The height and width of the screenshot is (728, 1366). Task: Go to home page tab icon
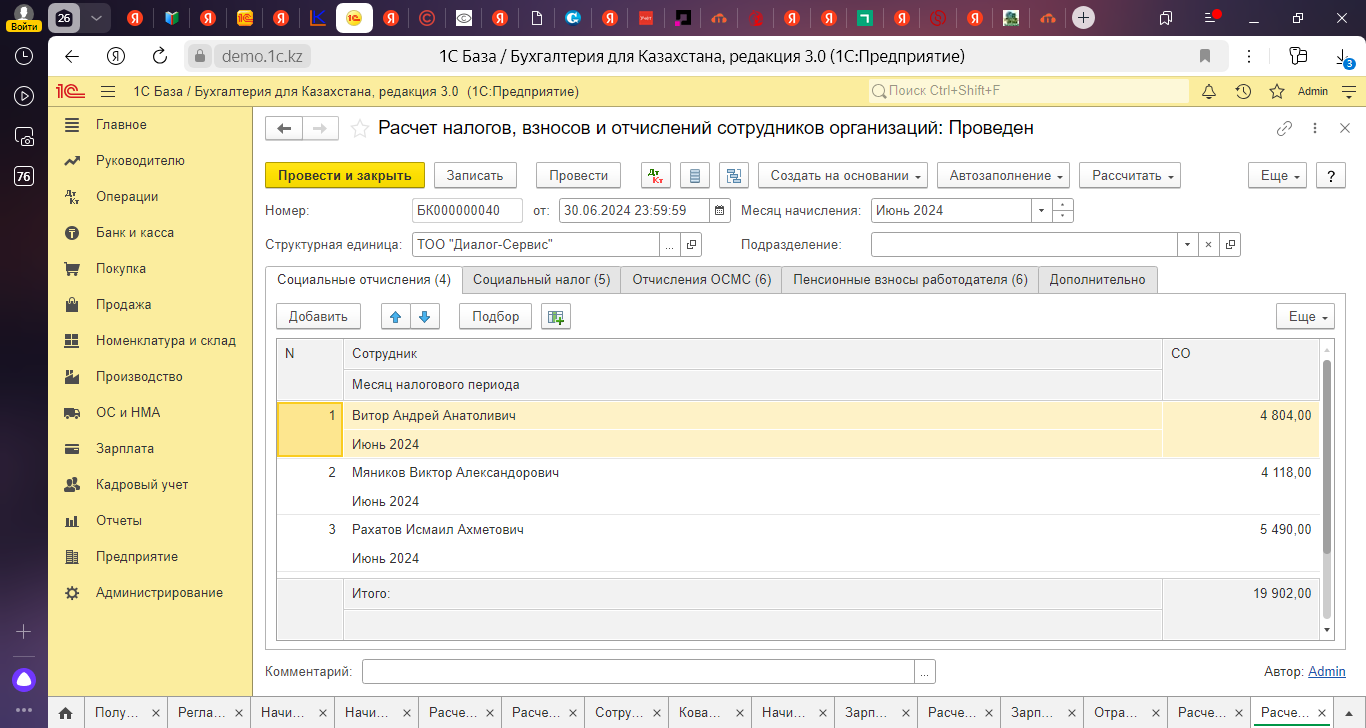point(65,713)
